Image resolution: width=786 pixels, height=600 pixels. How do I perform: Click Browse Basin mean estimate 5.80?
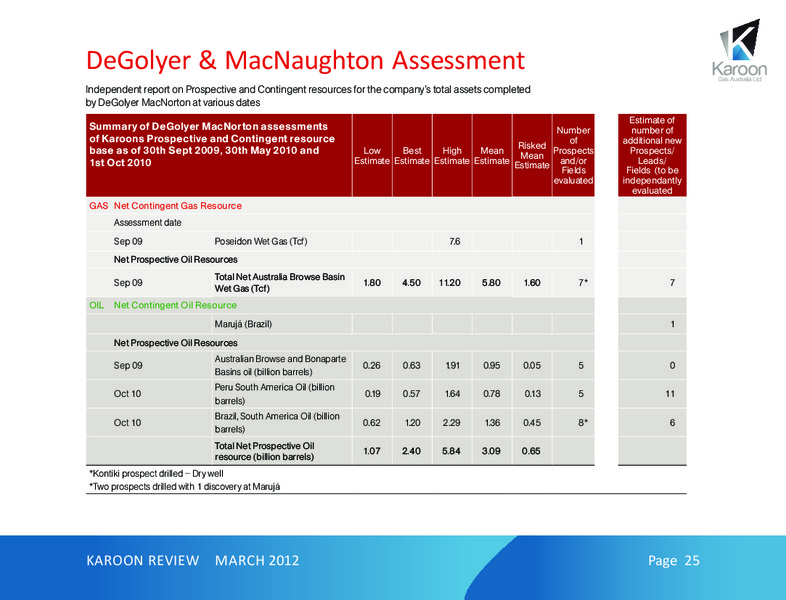[x=491, y=283]
